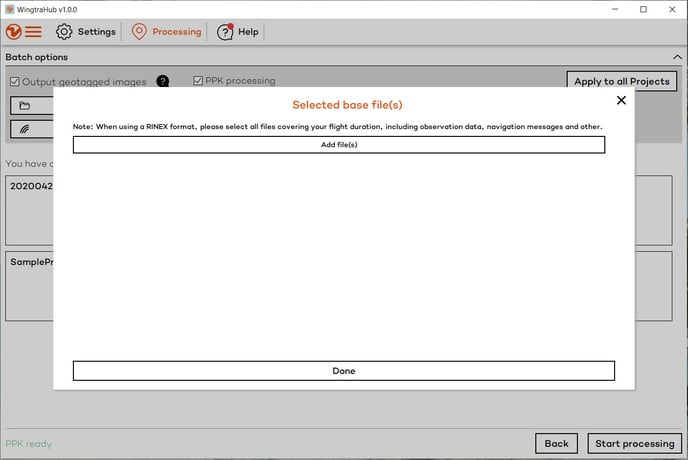Open the hamburger menu icon

point(34,32)
